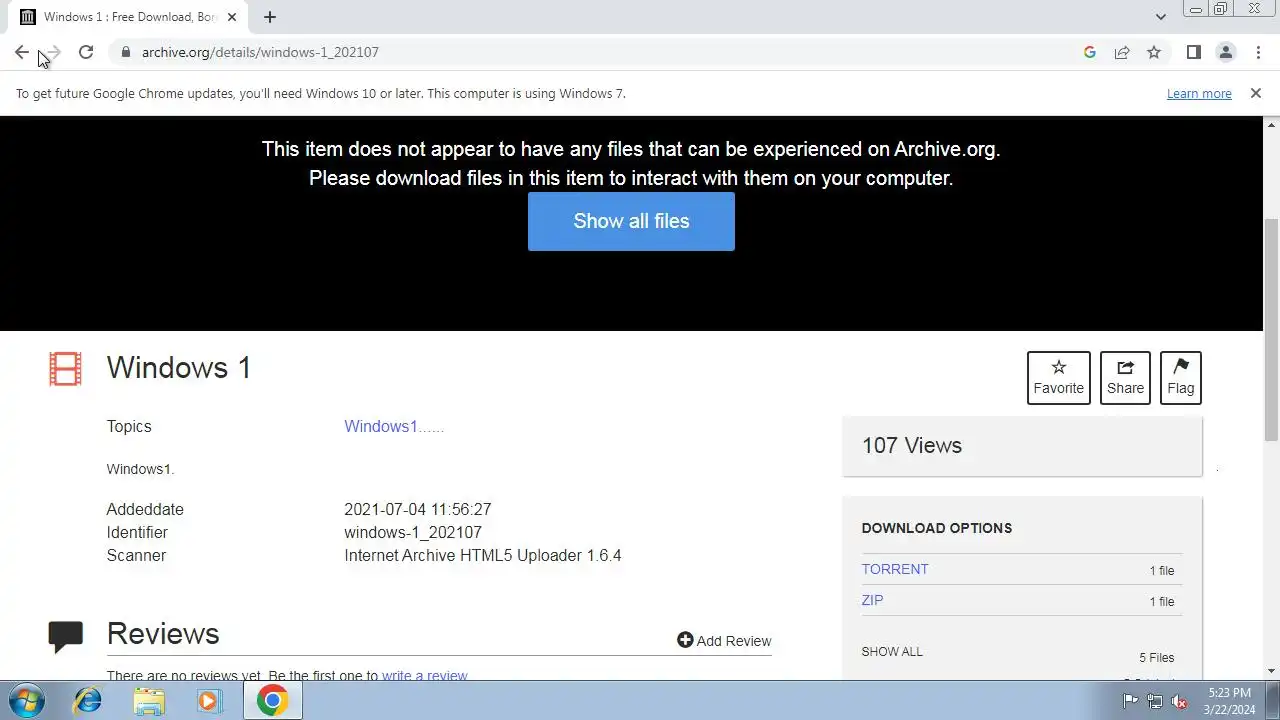Screen dimensions: 1280x720
Task: Click the scrollbar down arrow
Action: pyautogui.click(x=1271, y=672)
